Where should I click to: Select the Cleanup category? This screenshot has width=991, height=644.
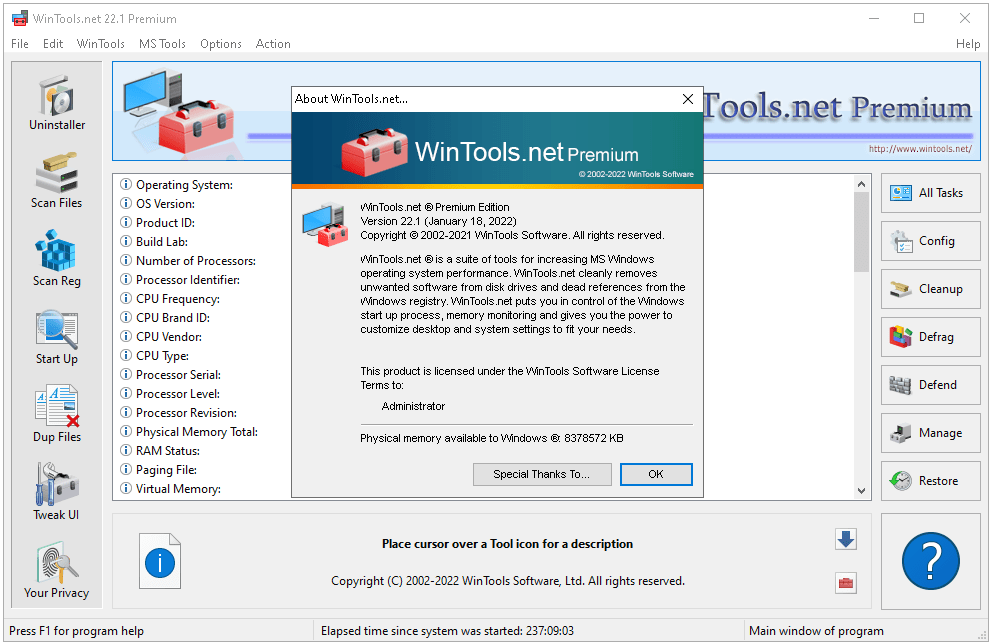point(930,289)
